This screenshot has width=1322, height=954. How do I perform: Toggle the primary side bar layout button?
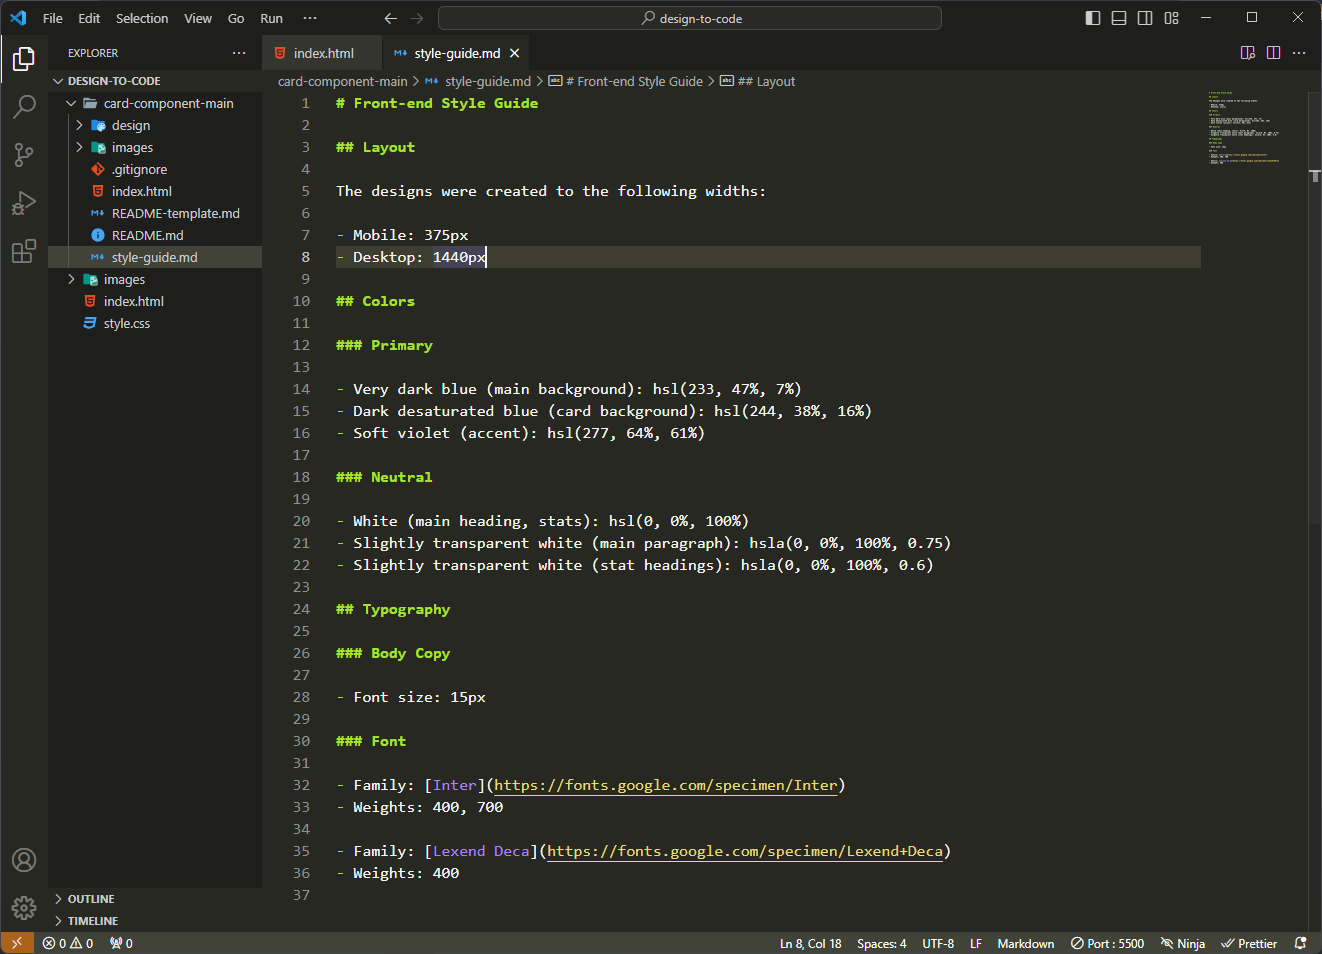coord(1093,18)
